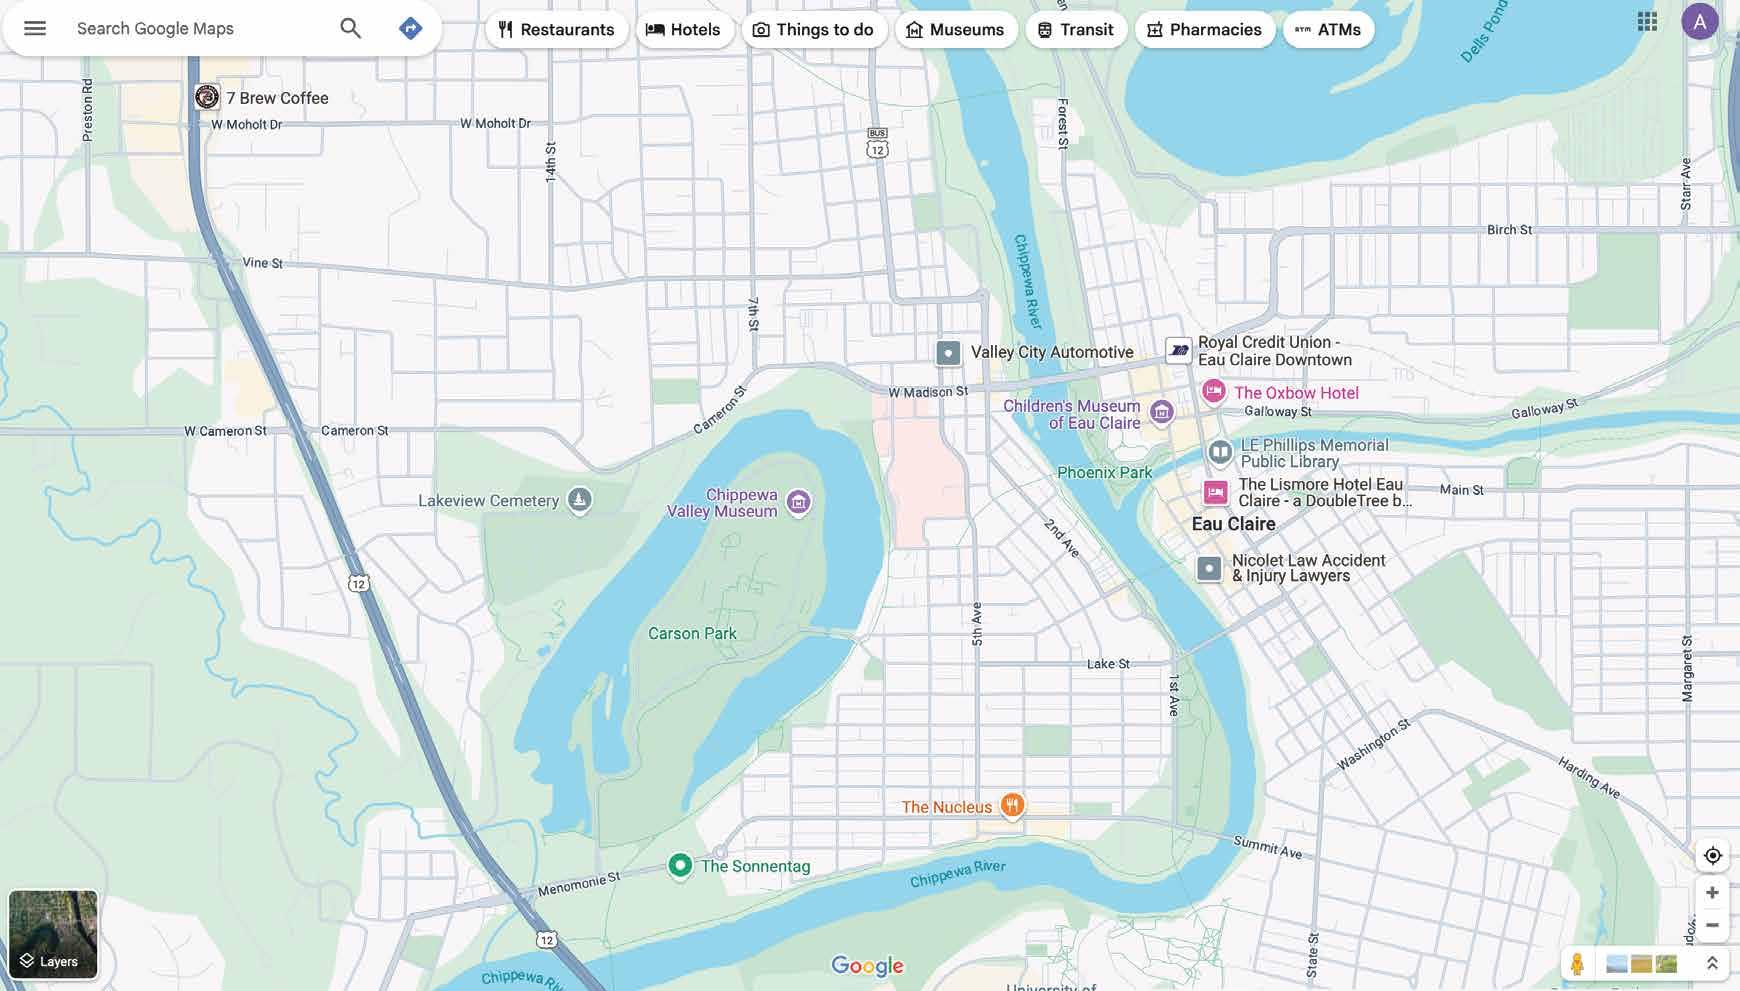This screenshot has width=1740, height=991.
Task: Click The Oxbow Hotel label
Action: tap(1296, 393)
